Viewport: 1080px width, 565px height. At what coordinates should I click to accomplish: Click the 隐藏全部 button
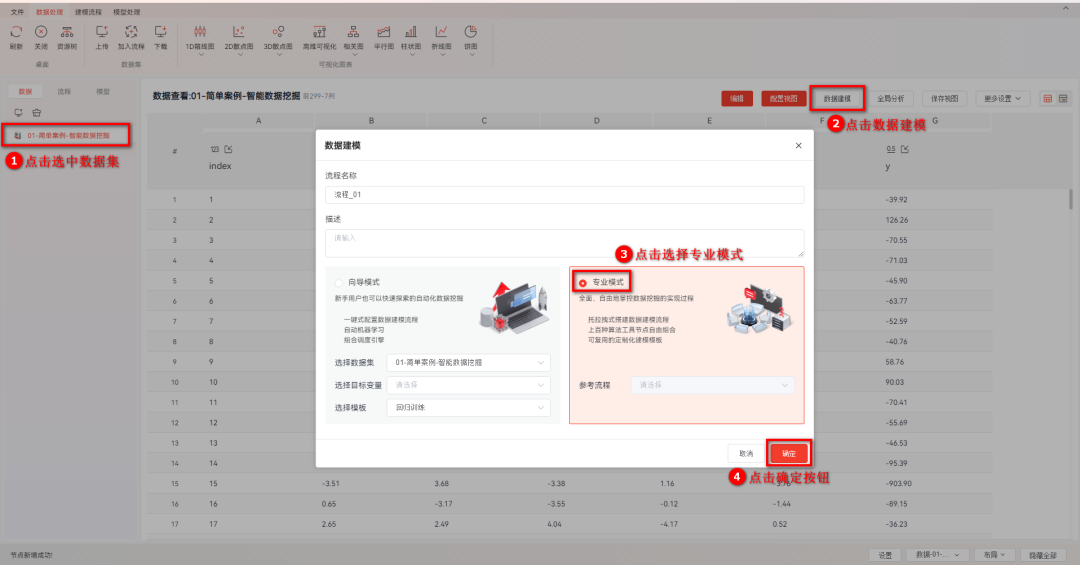tap(1043, 555)
